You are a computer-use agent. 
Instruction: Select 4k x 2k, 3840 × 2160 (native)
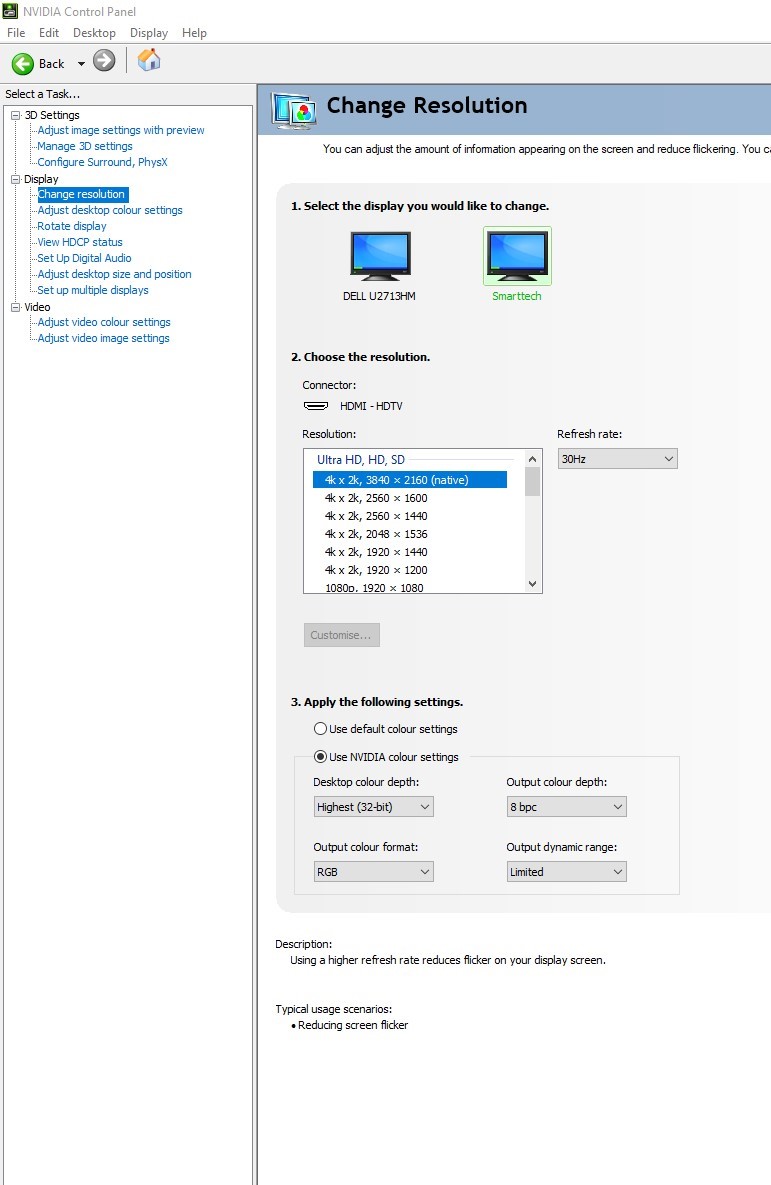tap(410, 480)
